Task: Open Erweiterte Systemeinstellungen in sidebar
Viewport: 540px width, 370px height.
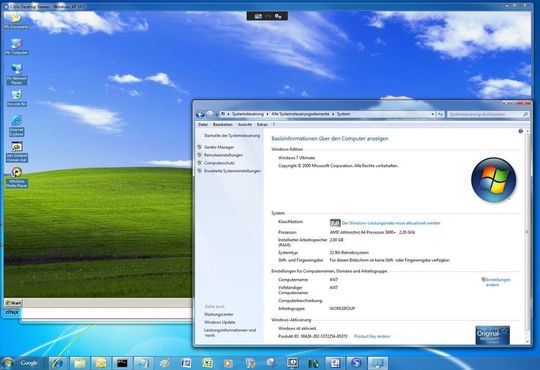Action: 232,171
